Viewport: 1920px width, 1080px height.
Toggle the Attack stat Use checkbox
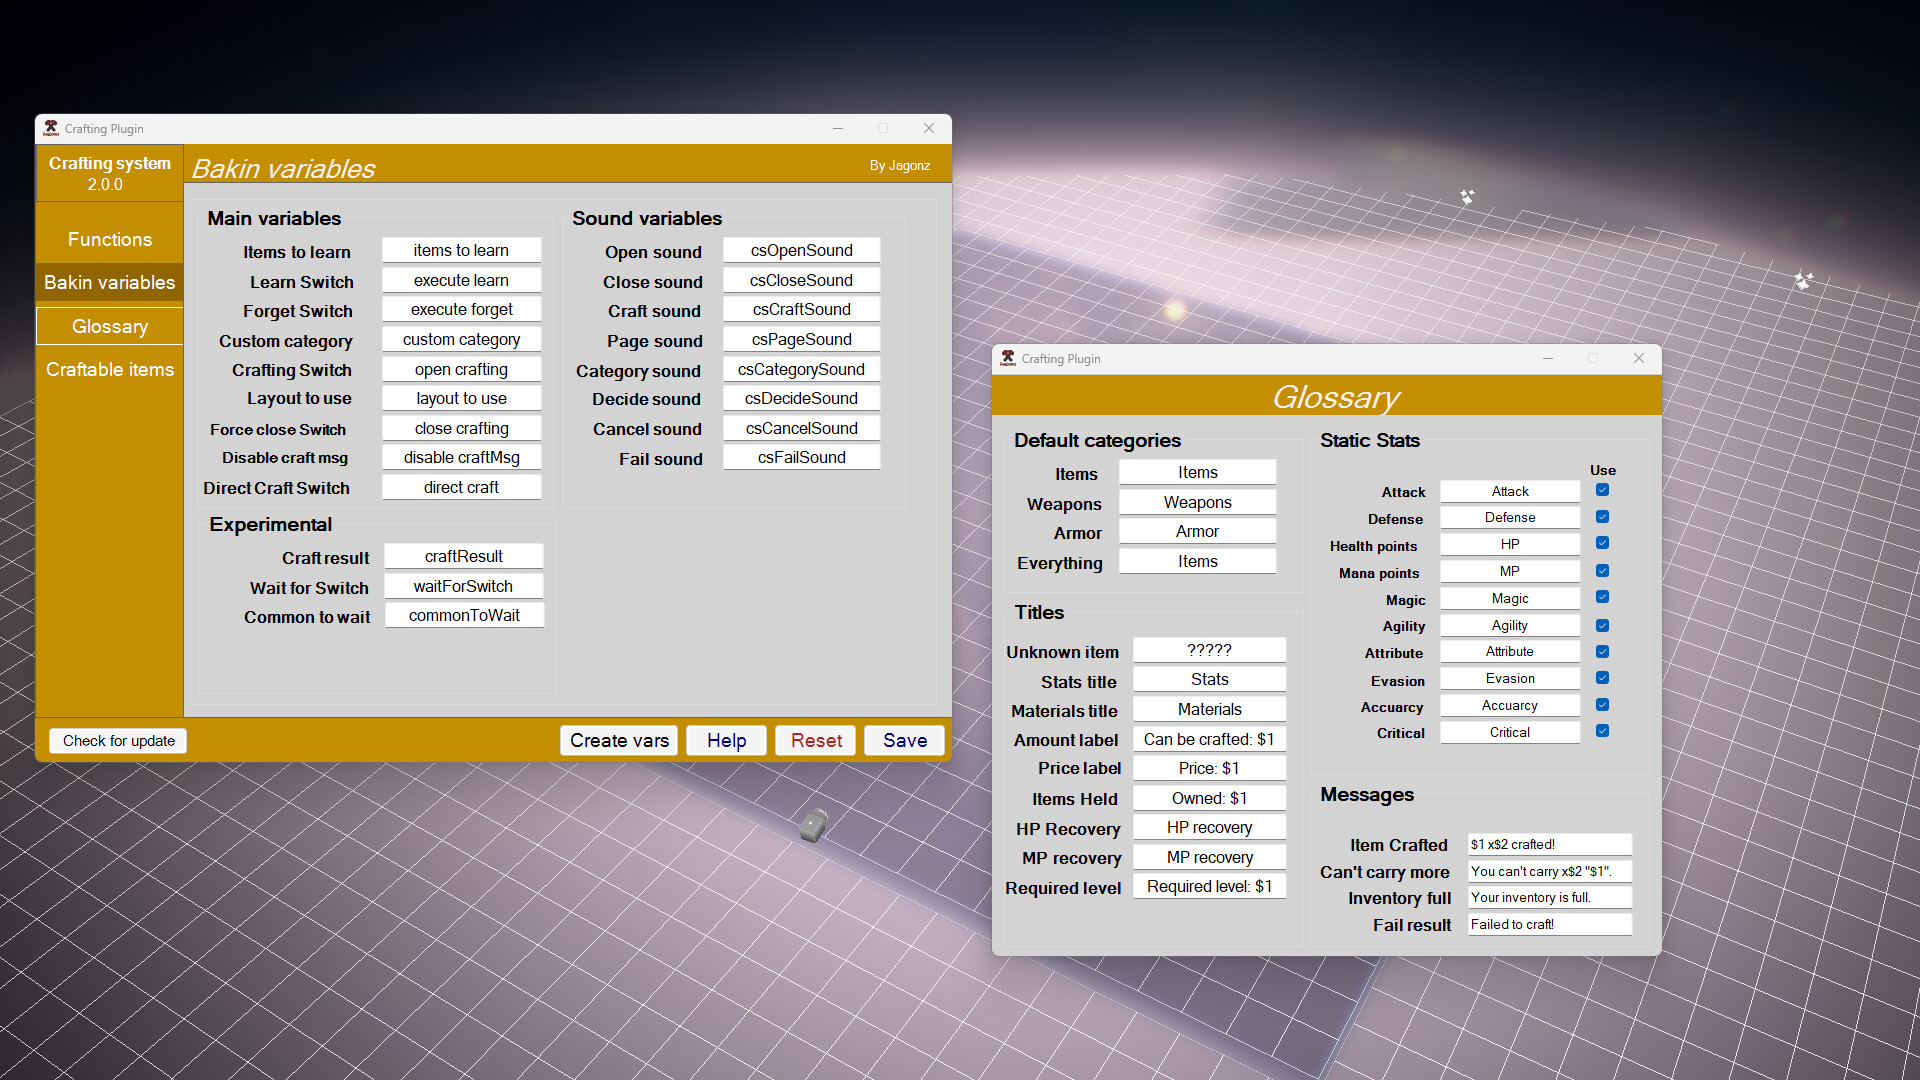pyautogui.click(x=1602, y=490)
